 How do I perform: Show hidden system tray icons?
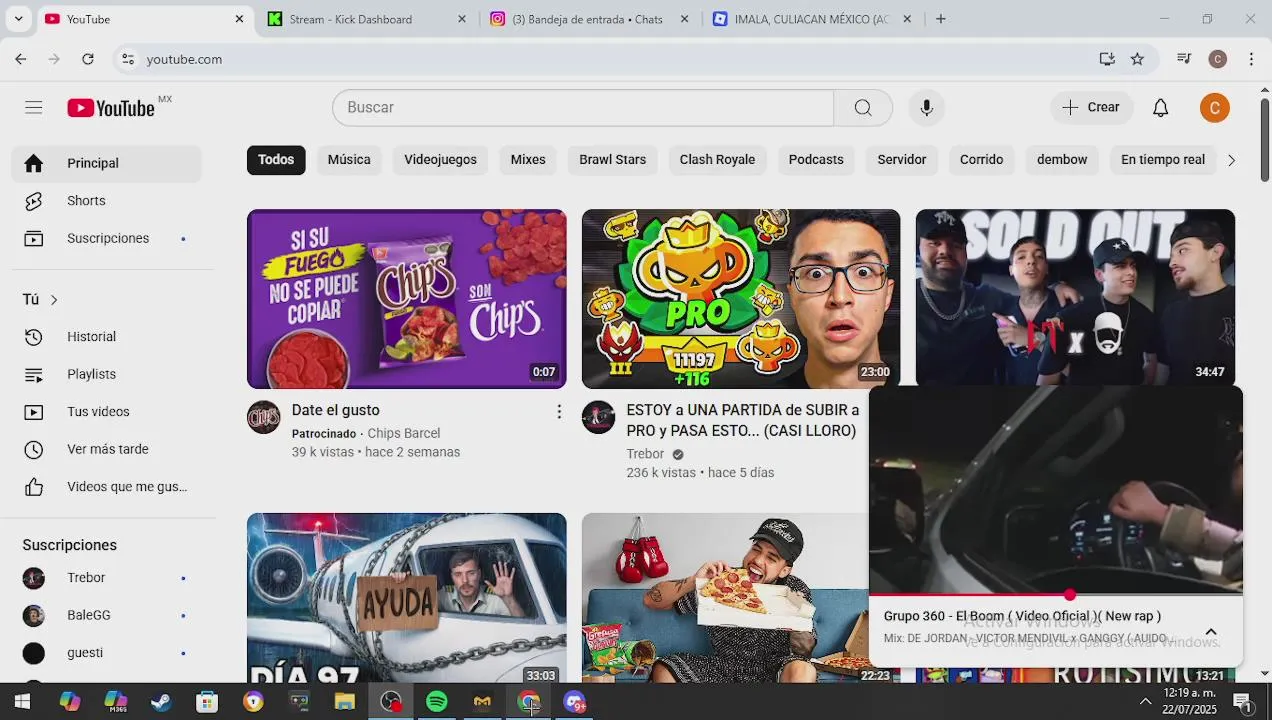(1145, 702)
